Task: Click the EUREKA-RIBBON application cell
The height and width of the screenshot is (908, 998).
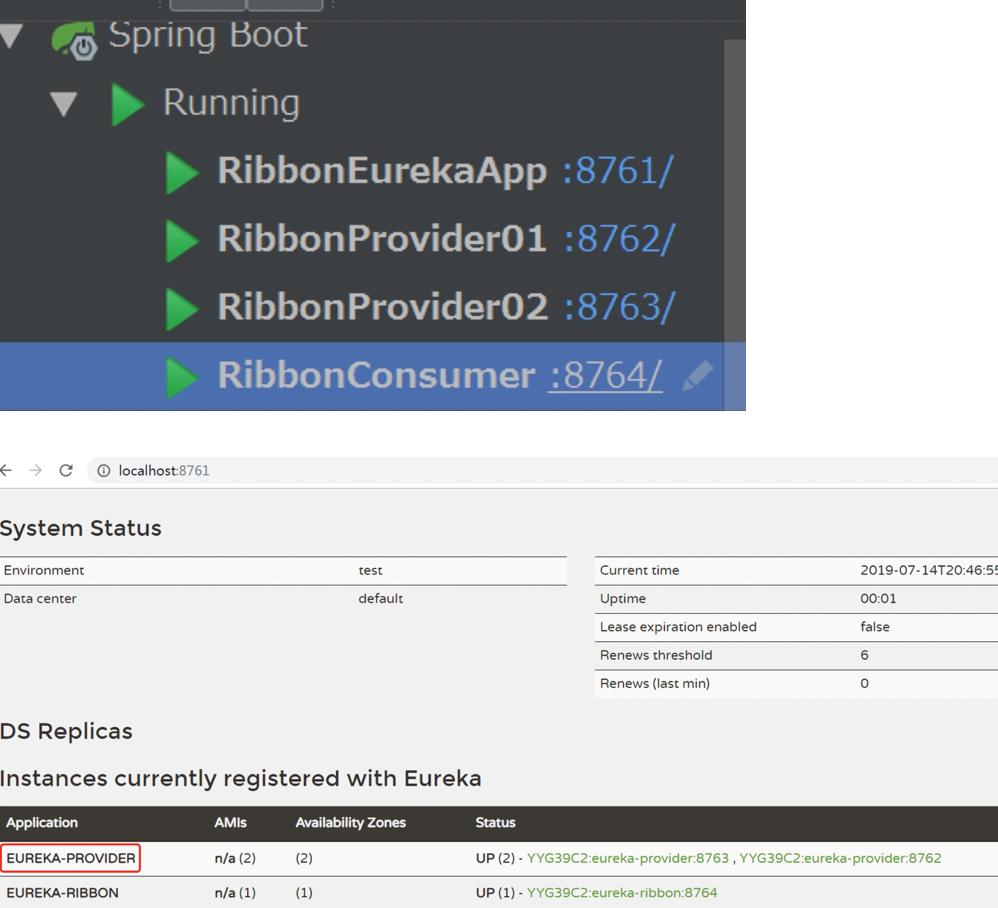Action: [62, 892]
